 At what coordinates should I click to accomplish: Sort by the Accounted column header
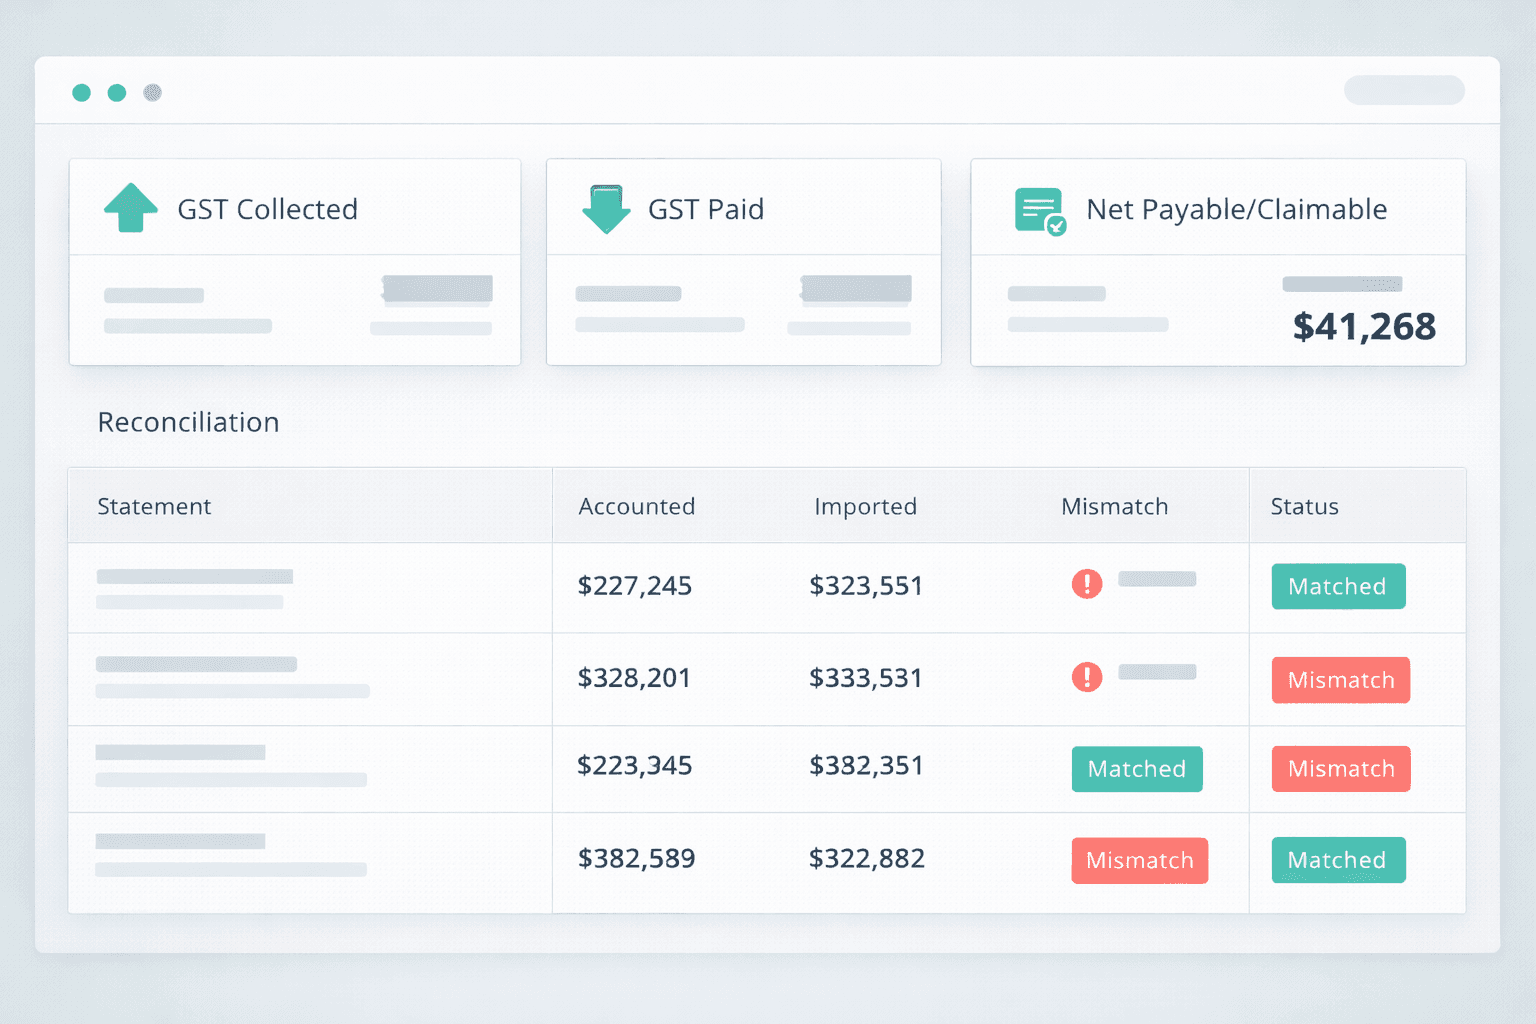[636, 506]
